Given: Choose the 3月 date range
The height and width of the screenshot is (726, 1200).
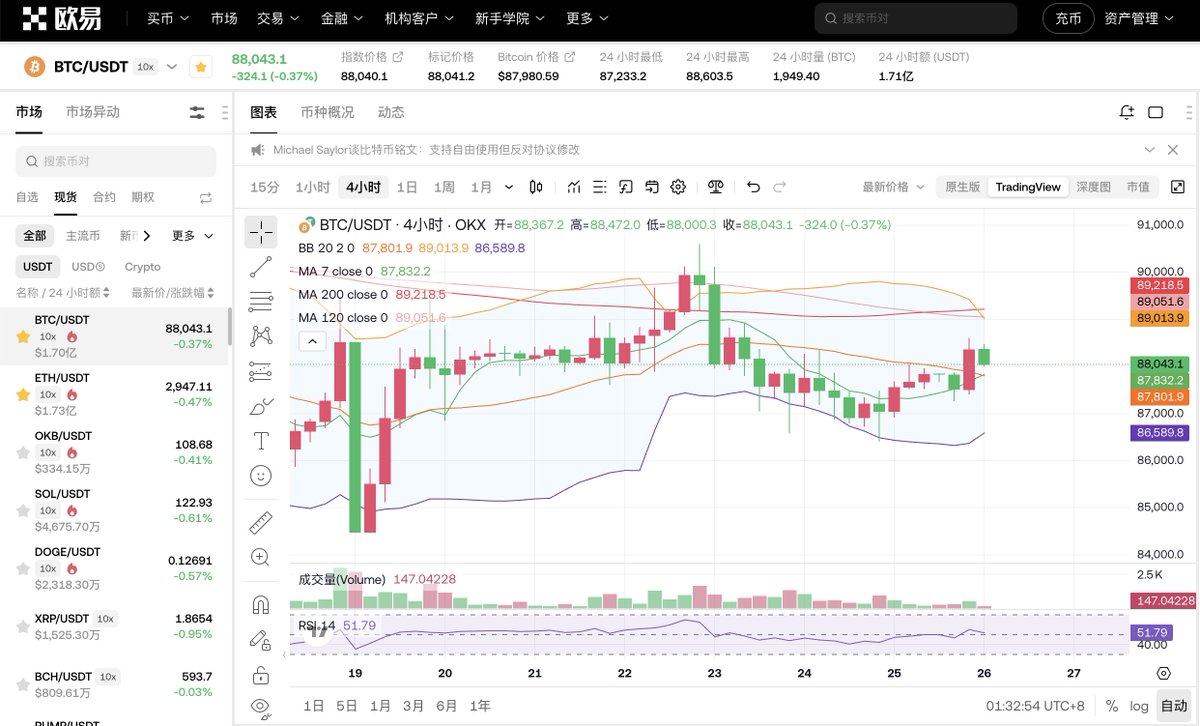Looking at the screenshot, I should [413, 705].
